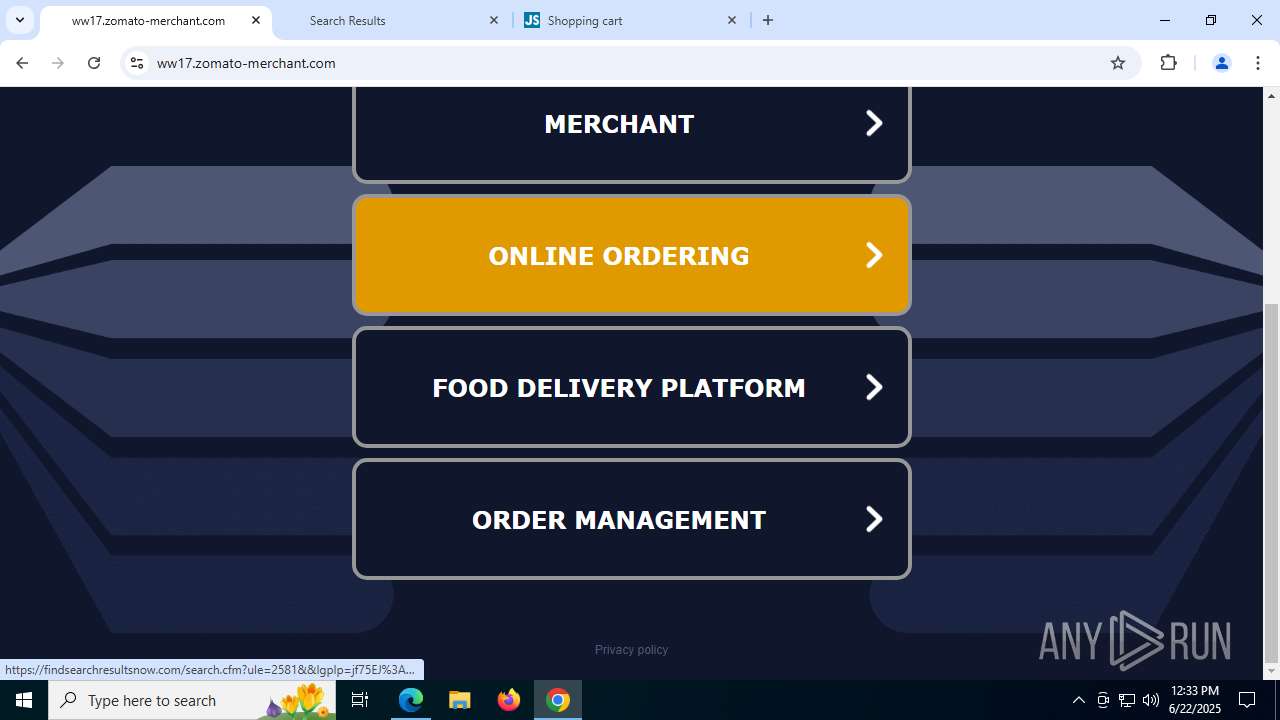Image resolution: width=1280 pixels, height=720 pixels.
Task: Click the scrollbar up arrow
Action: coord(1271,95)
